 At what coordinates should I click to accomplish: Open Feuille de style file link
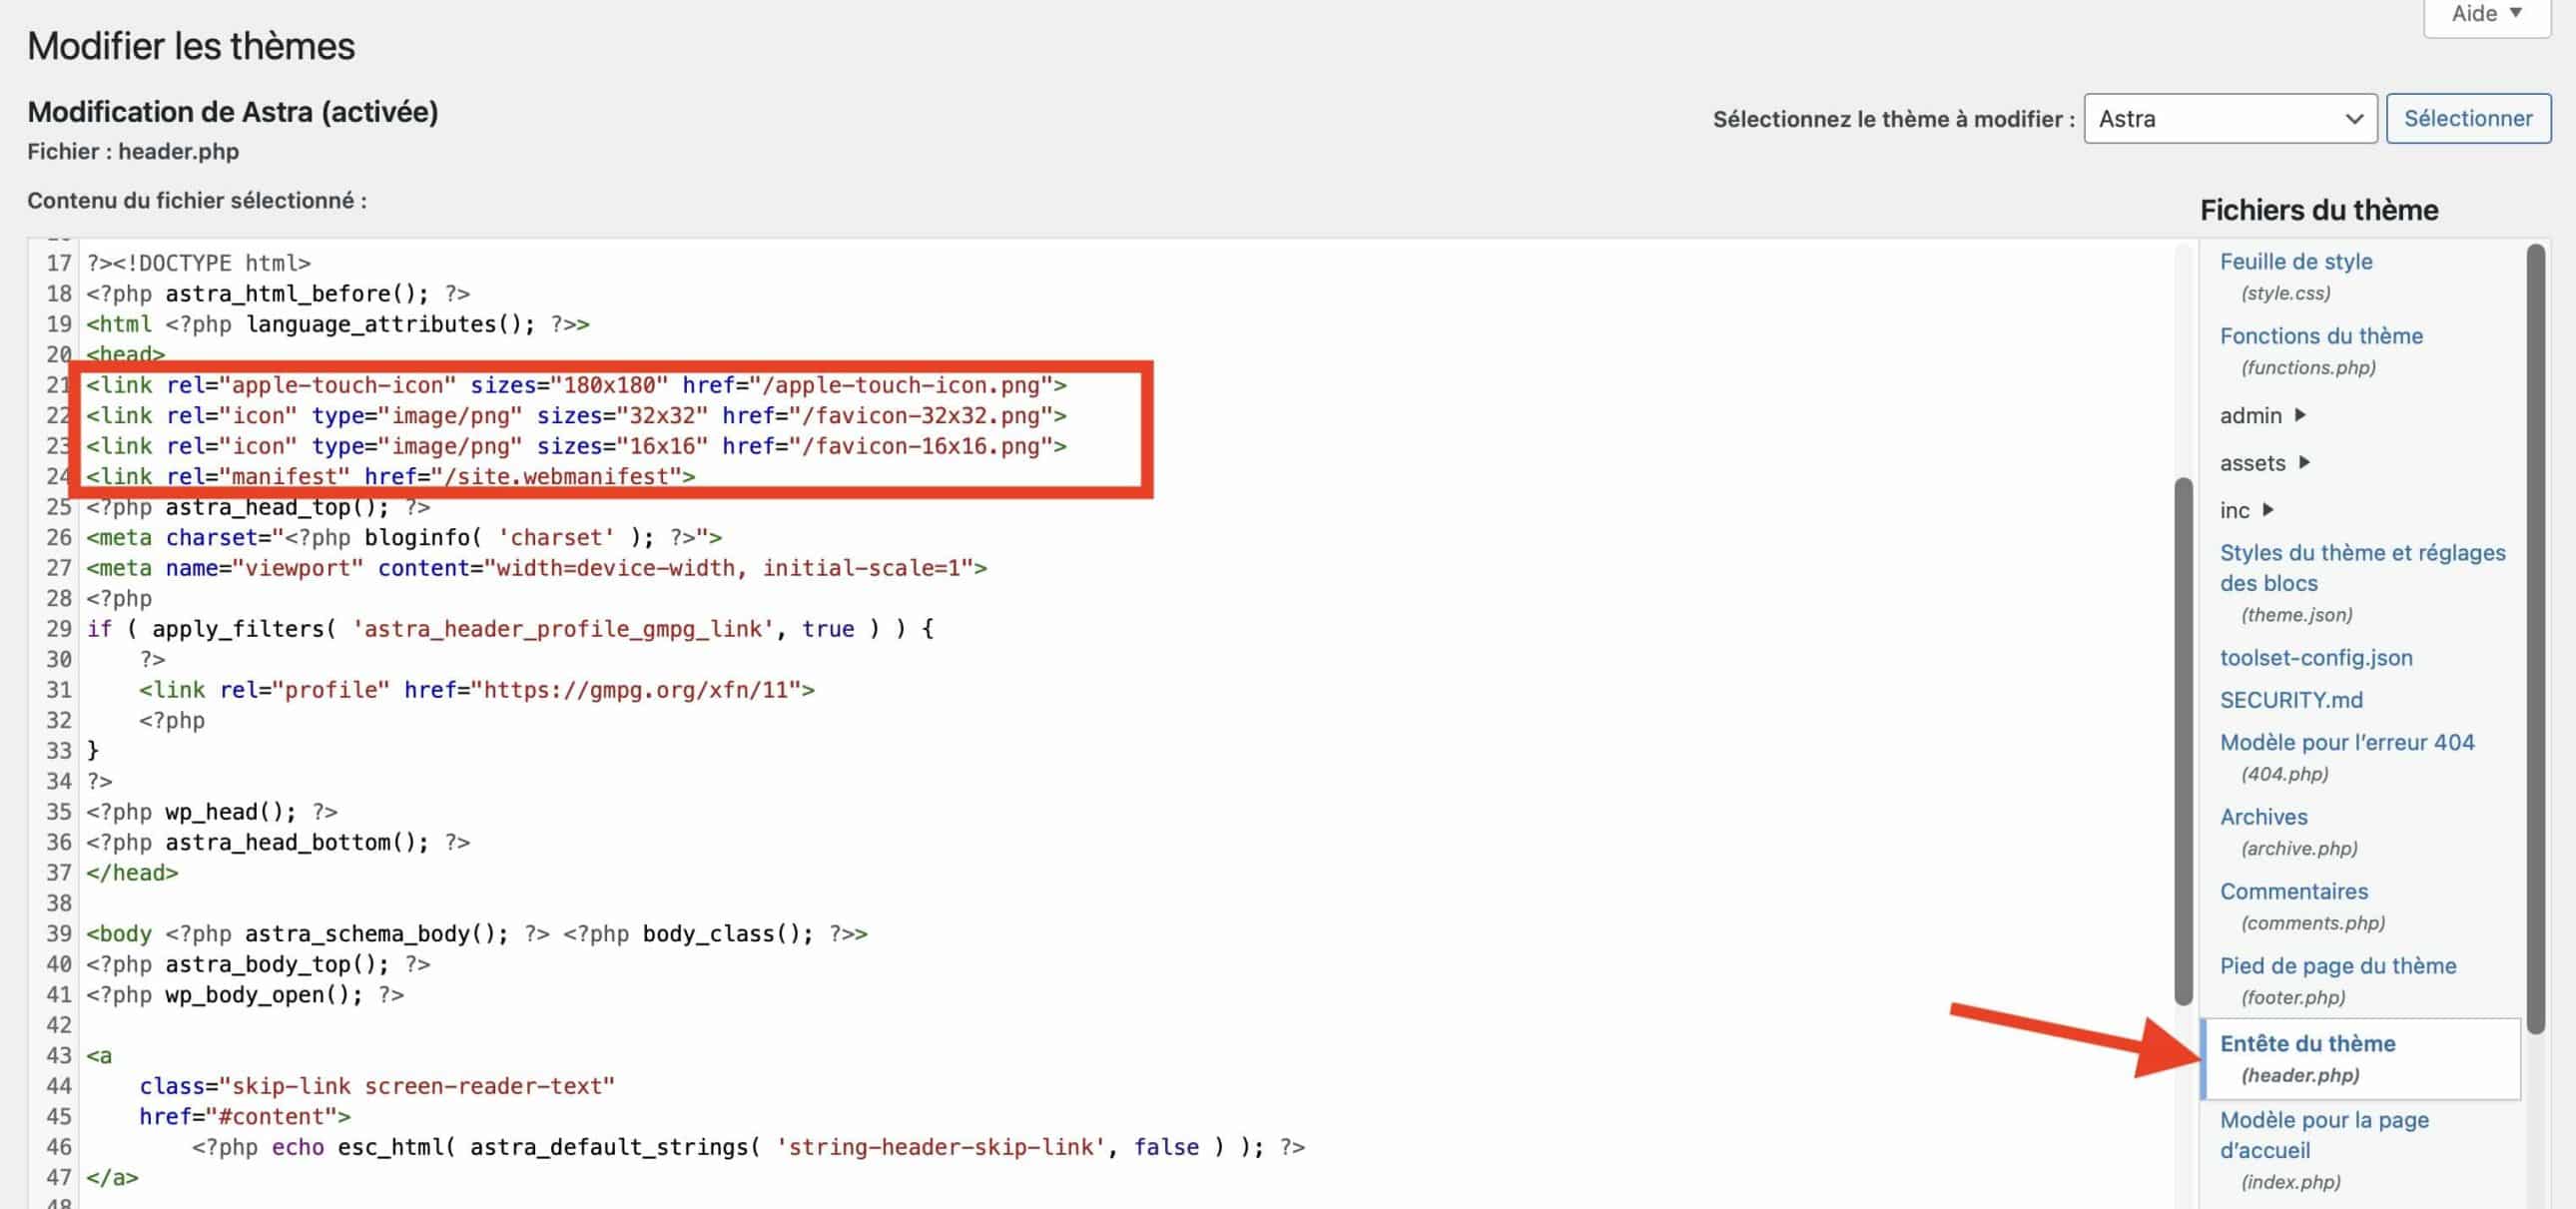(2296, 261)
